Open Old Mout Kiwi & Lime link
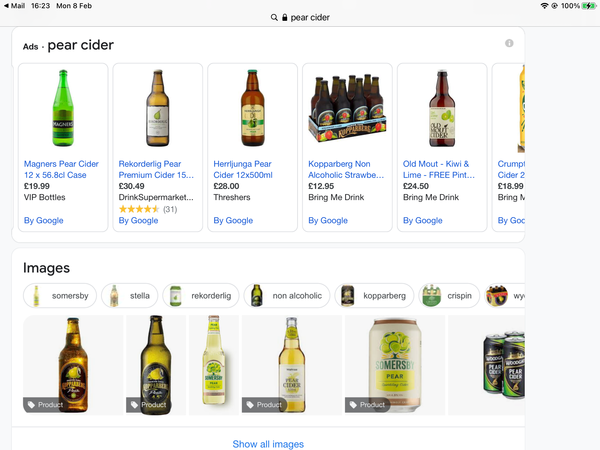The image size is (600, 450). click(x=439, y=170)
